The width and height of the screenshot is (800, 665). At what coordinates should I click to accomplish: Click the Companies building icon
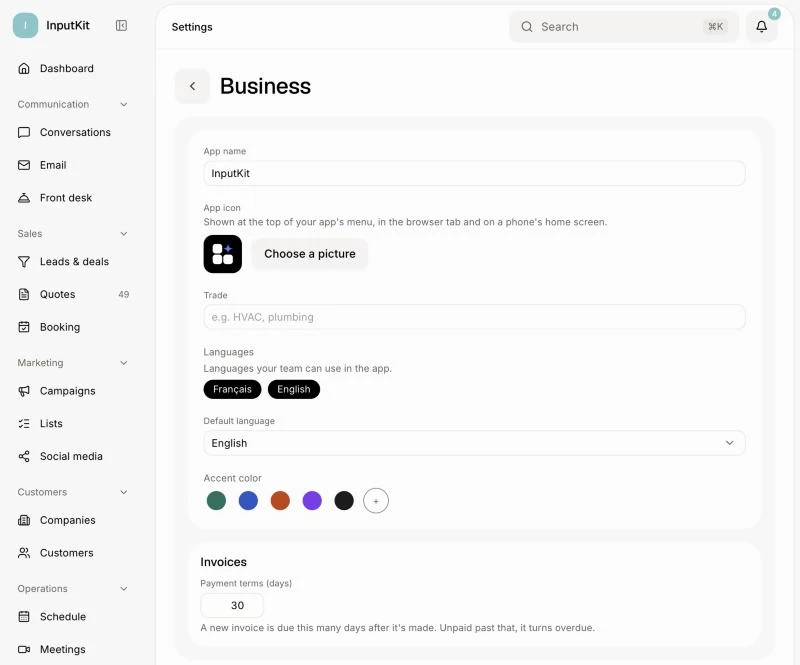point(24,520)
